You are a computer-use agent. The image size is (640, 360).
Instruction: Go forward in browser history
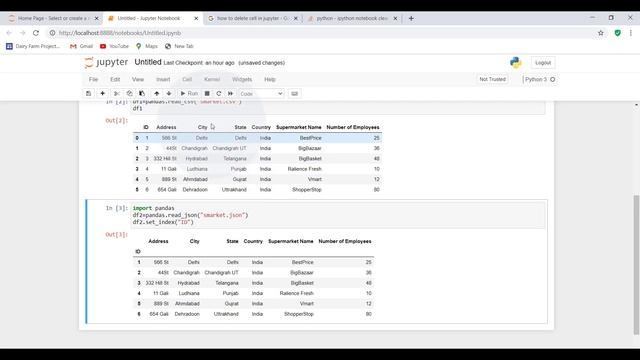point(22,33)
